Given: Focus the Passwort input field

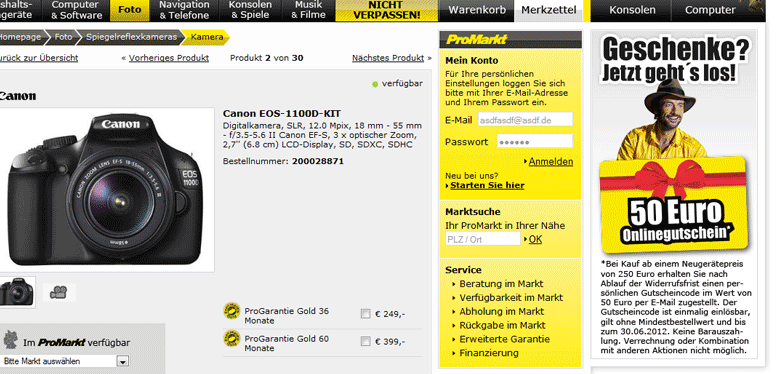Looking at the screenshot, I should (535, 142).
